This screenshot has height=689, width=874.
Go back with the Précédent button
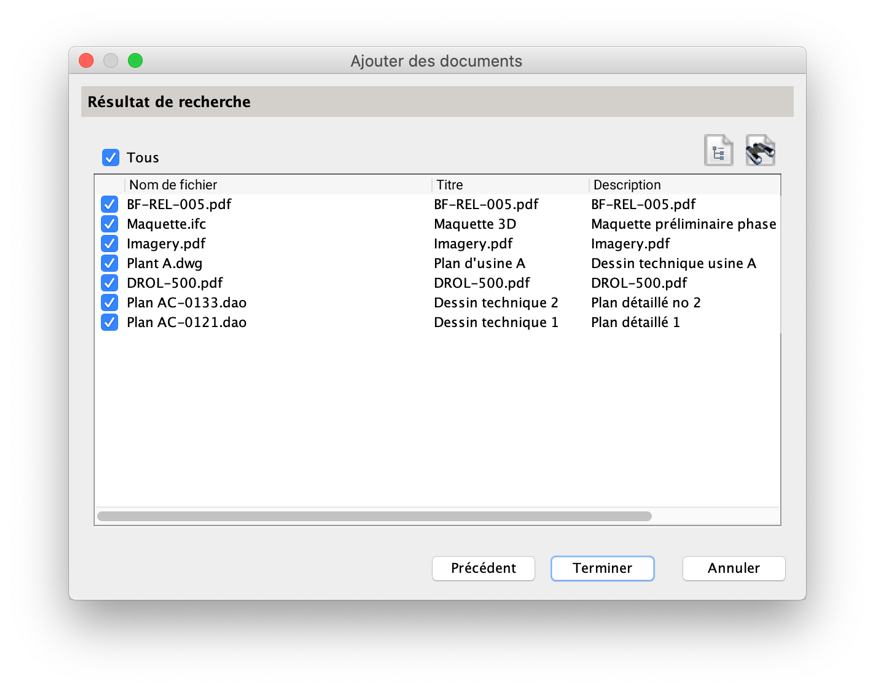[483, 568]
